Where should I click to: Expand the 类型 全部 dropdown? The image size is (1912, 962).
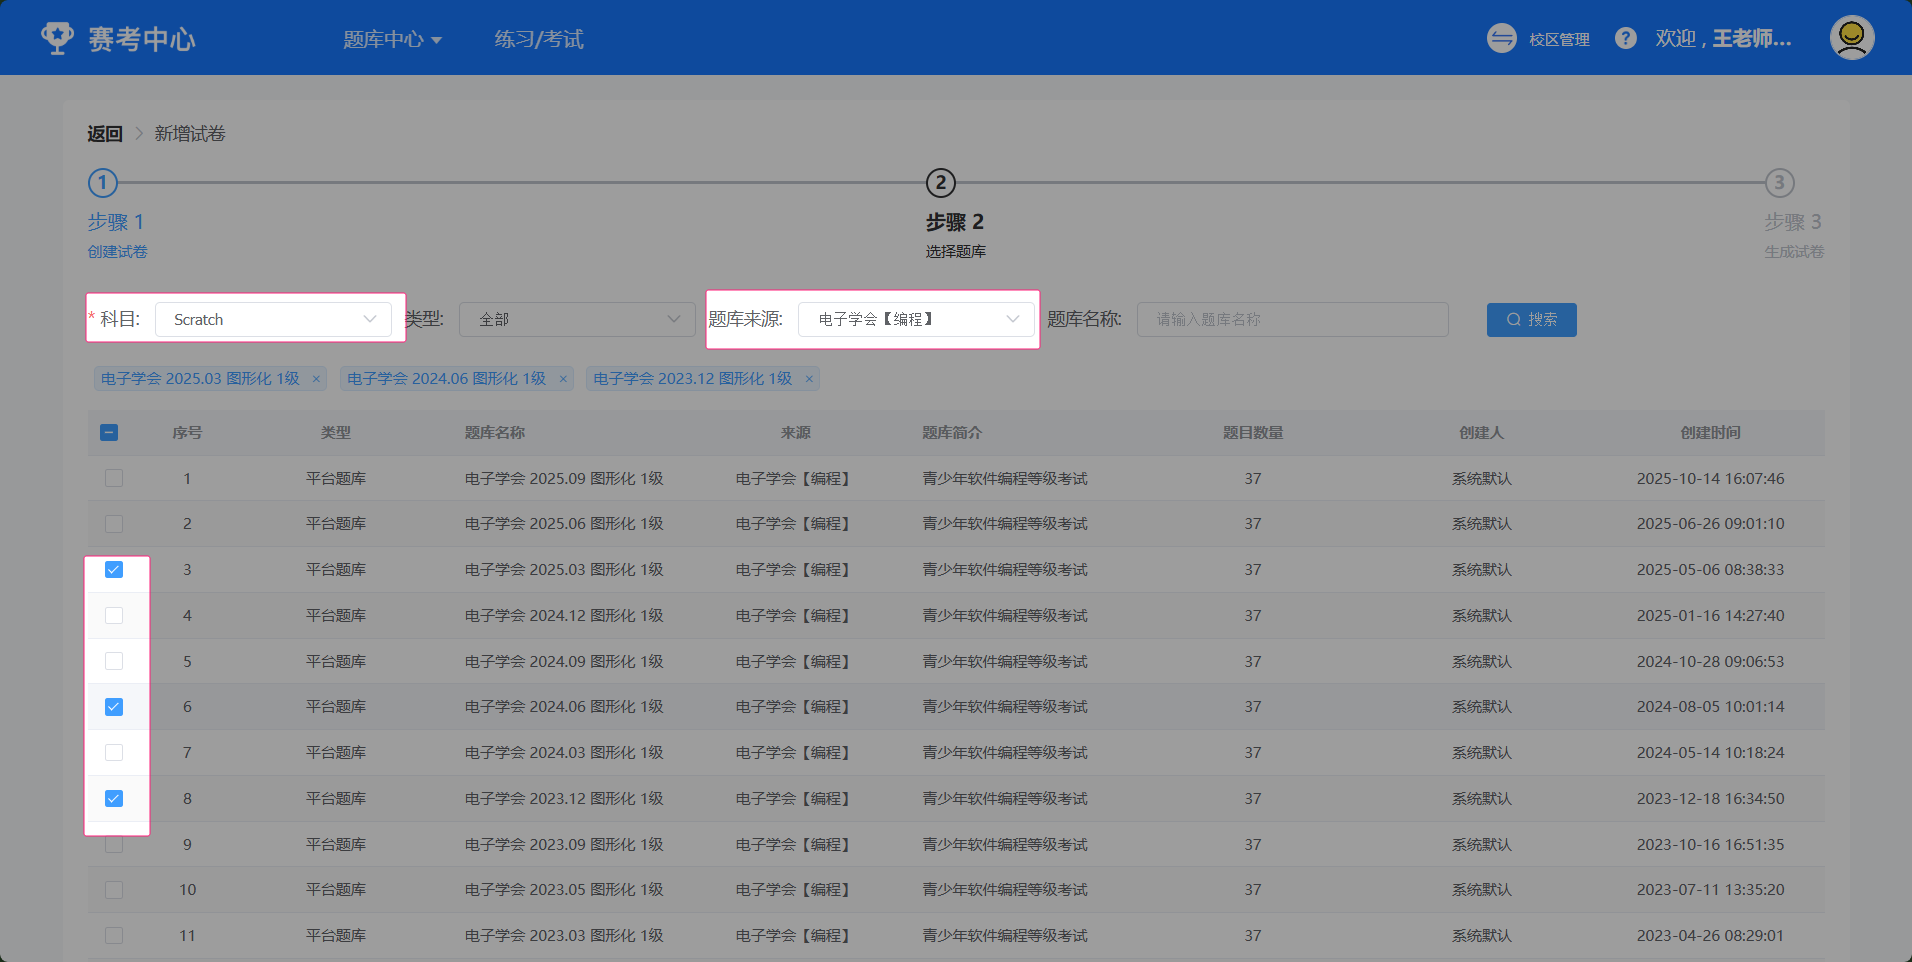(577, 320)
